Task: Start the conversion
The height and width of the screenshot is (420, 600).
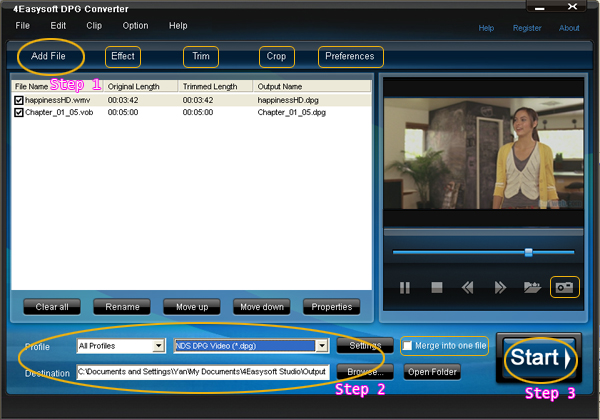Action: pyautogui.click(x=539, y=358)
